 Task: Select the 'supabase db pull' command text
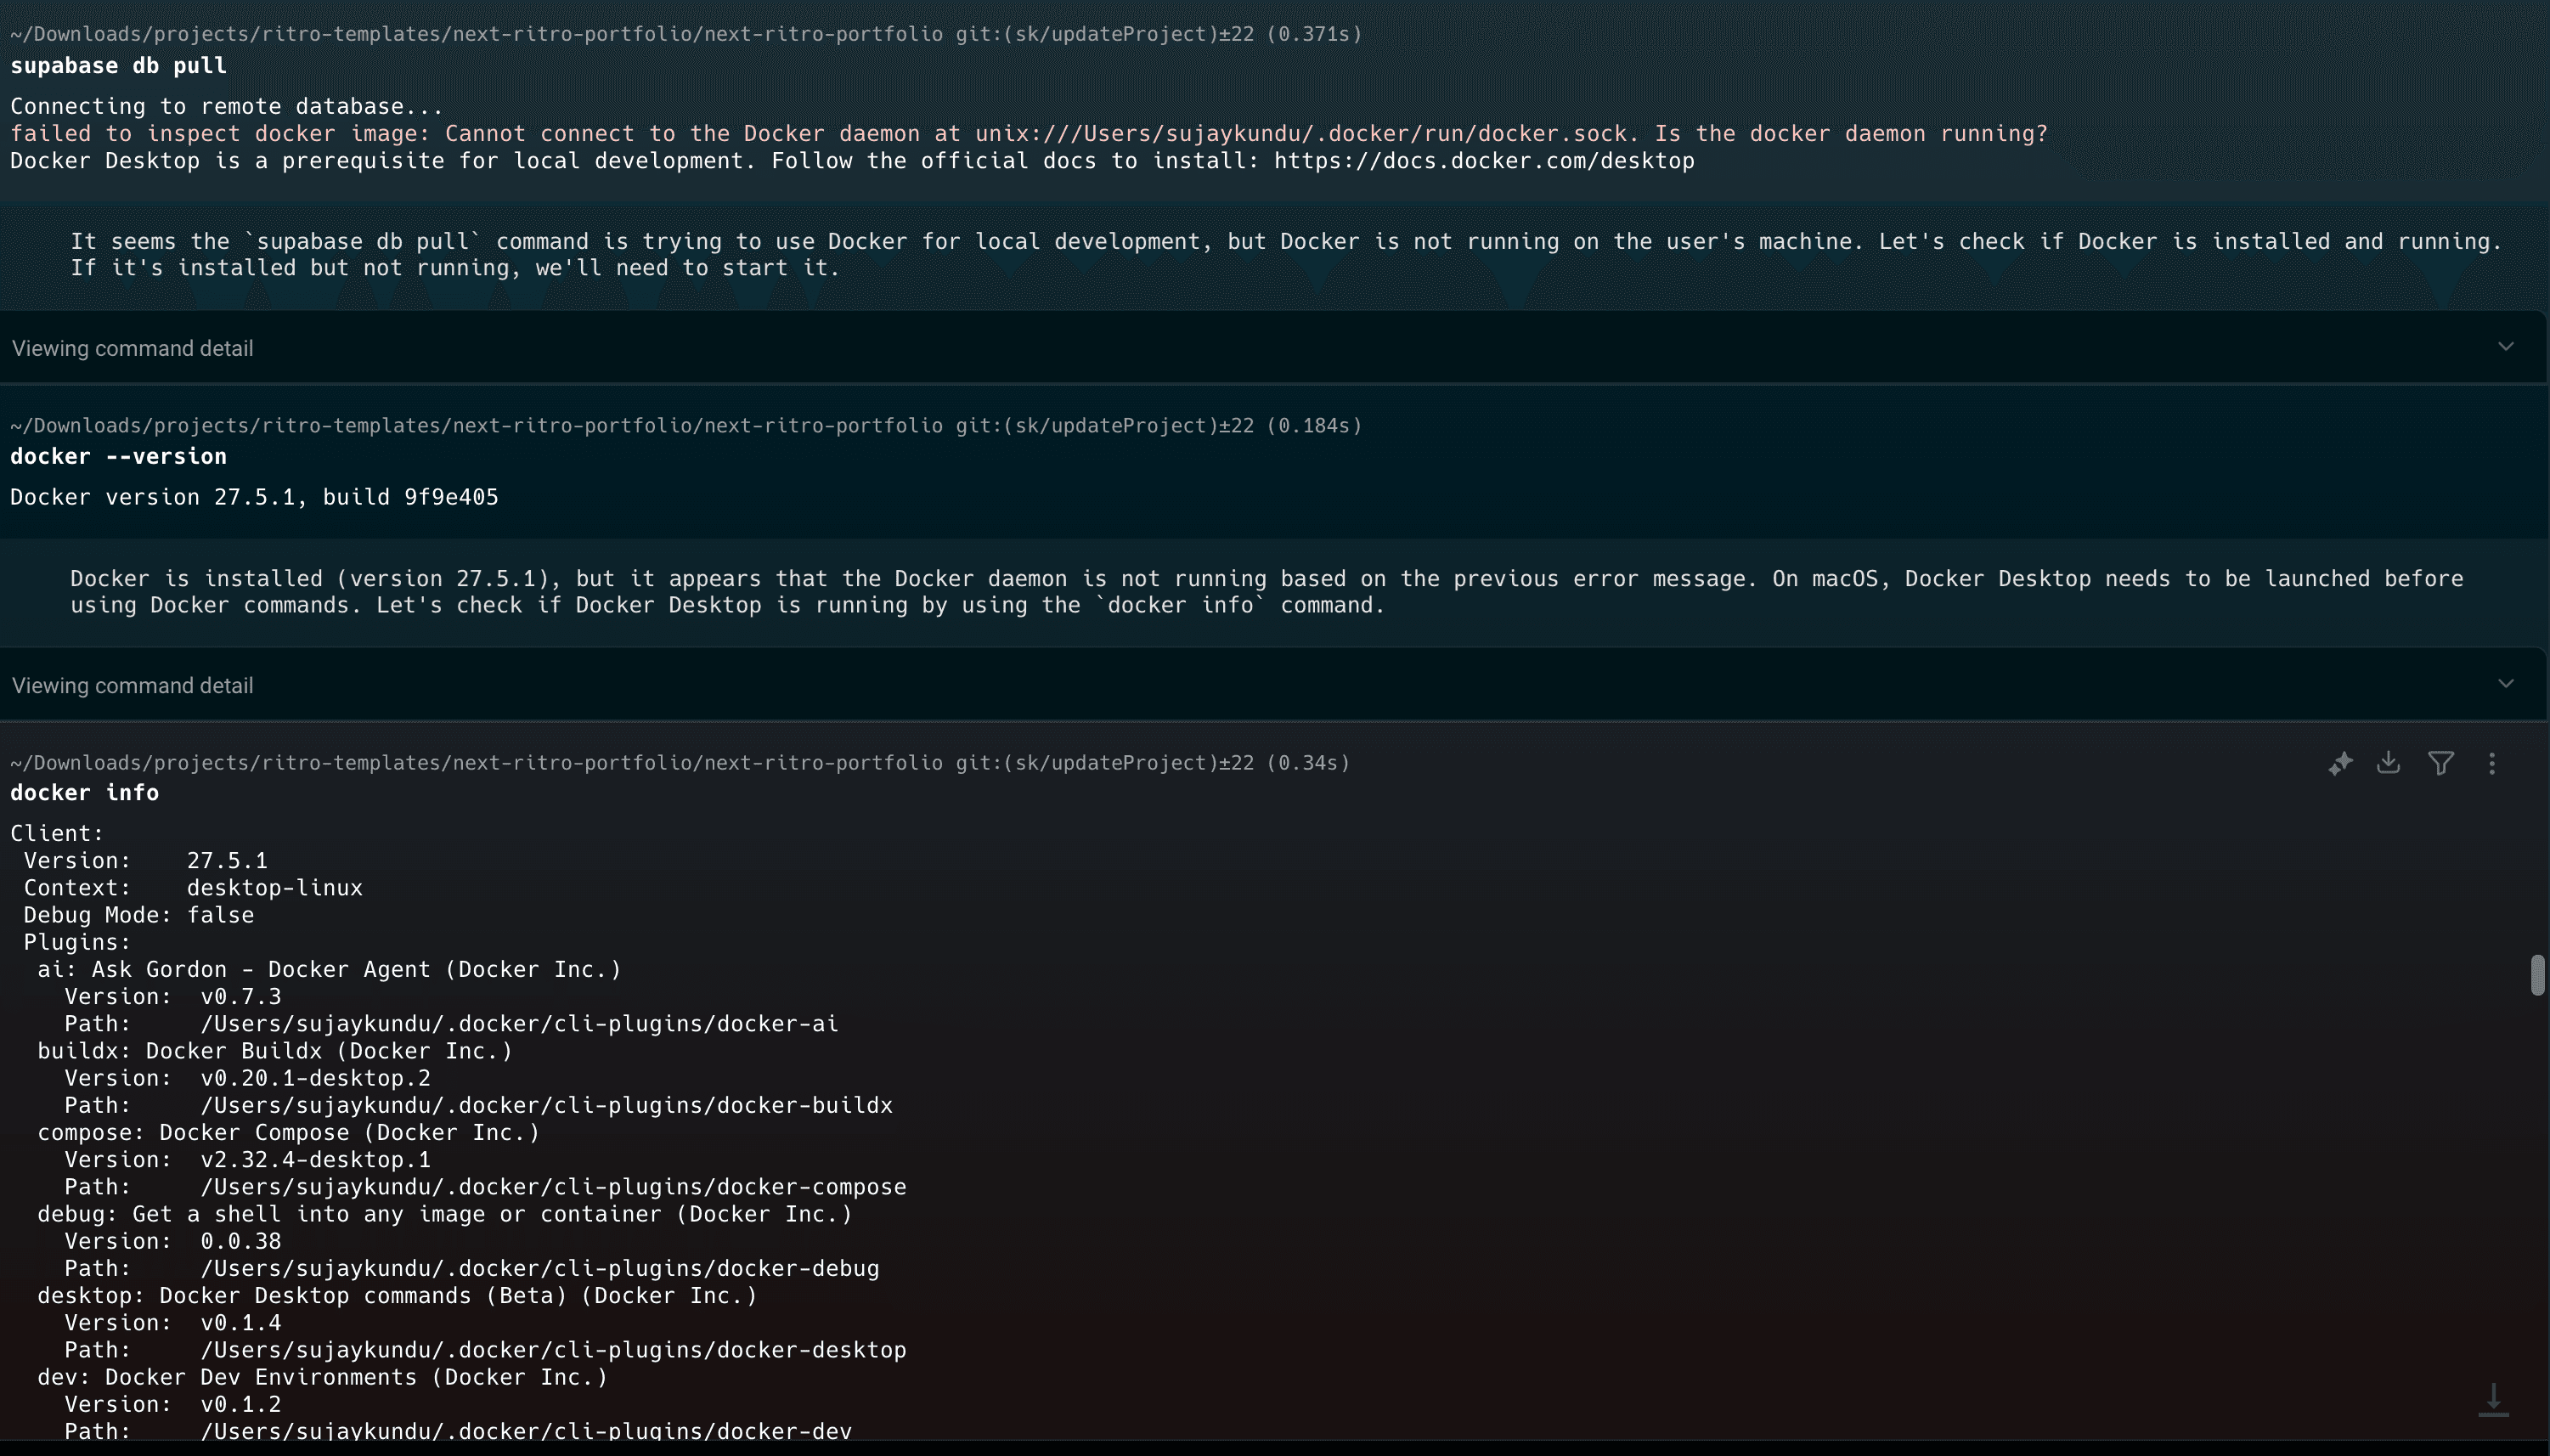(x=116, y=65)
